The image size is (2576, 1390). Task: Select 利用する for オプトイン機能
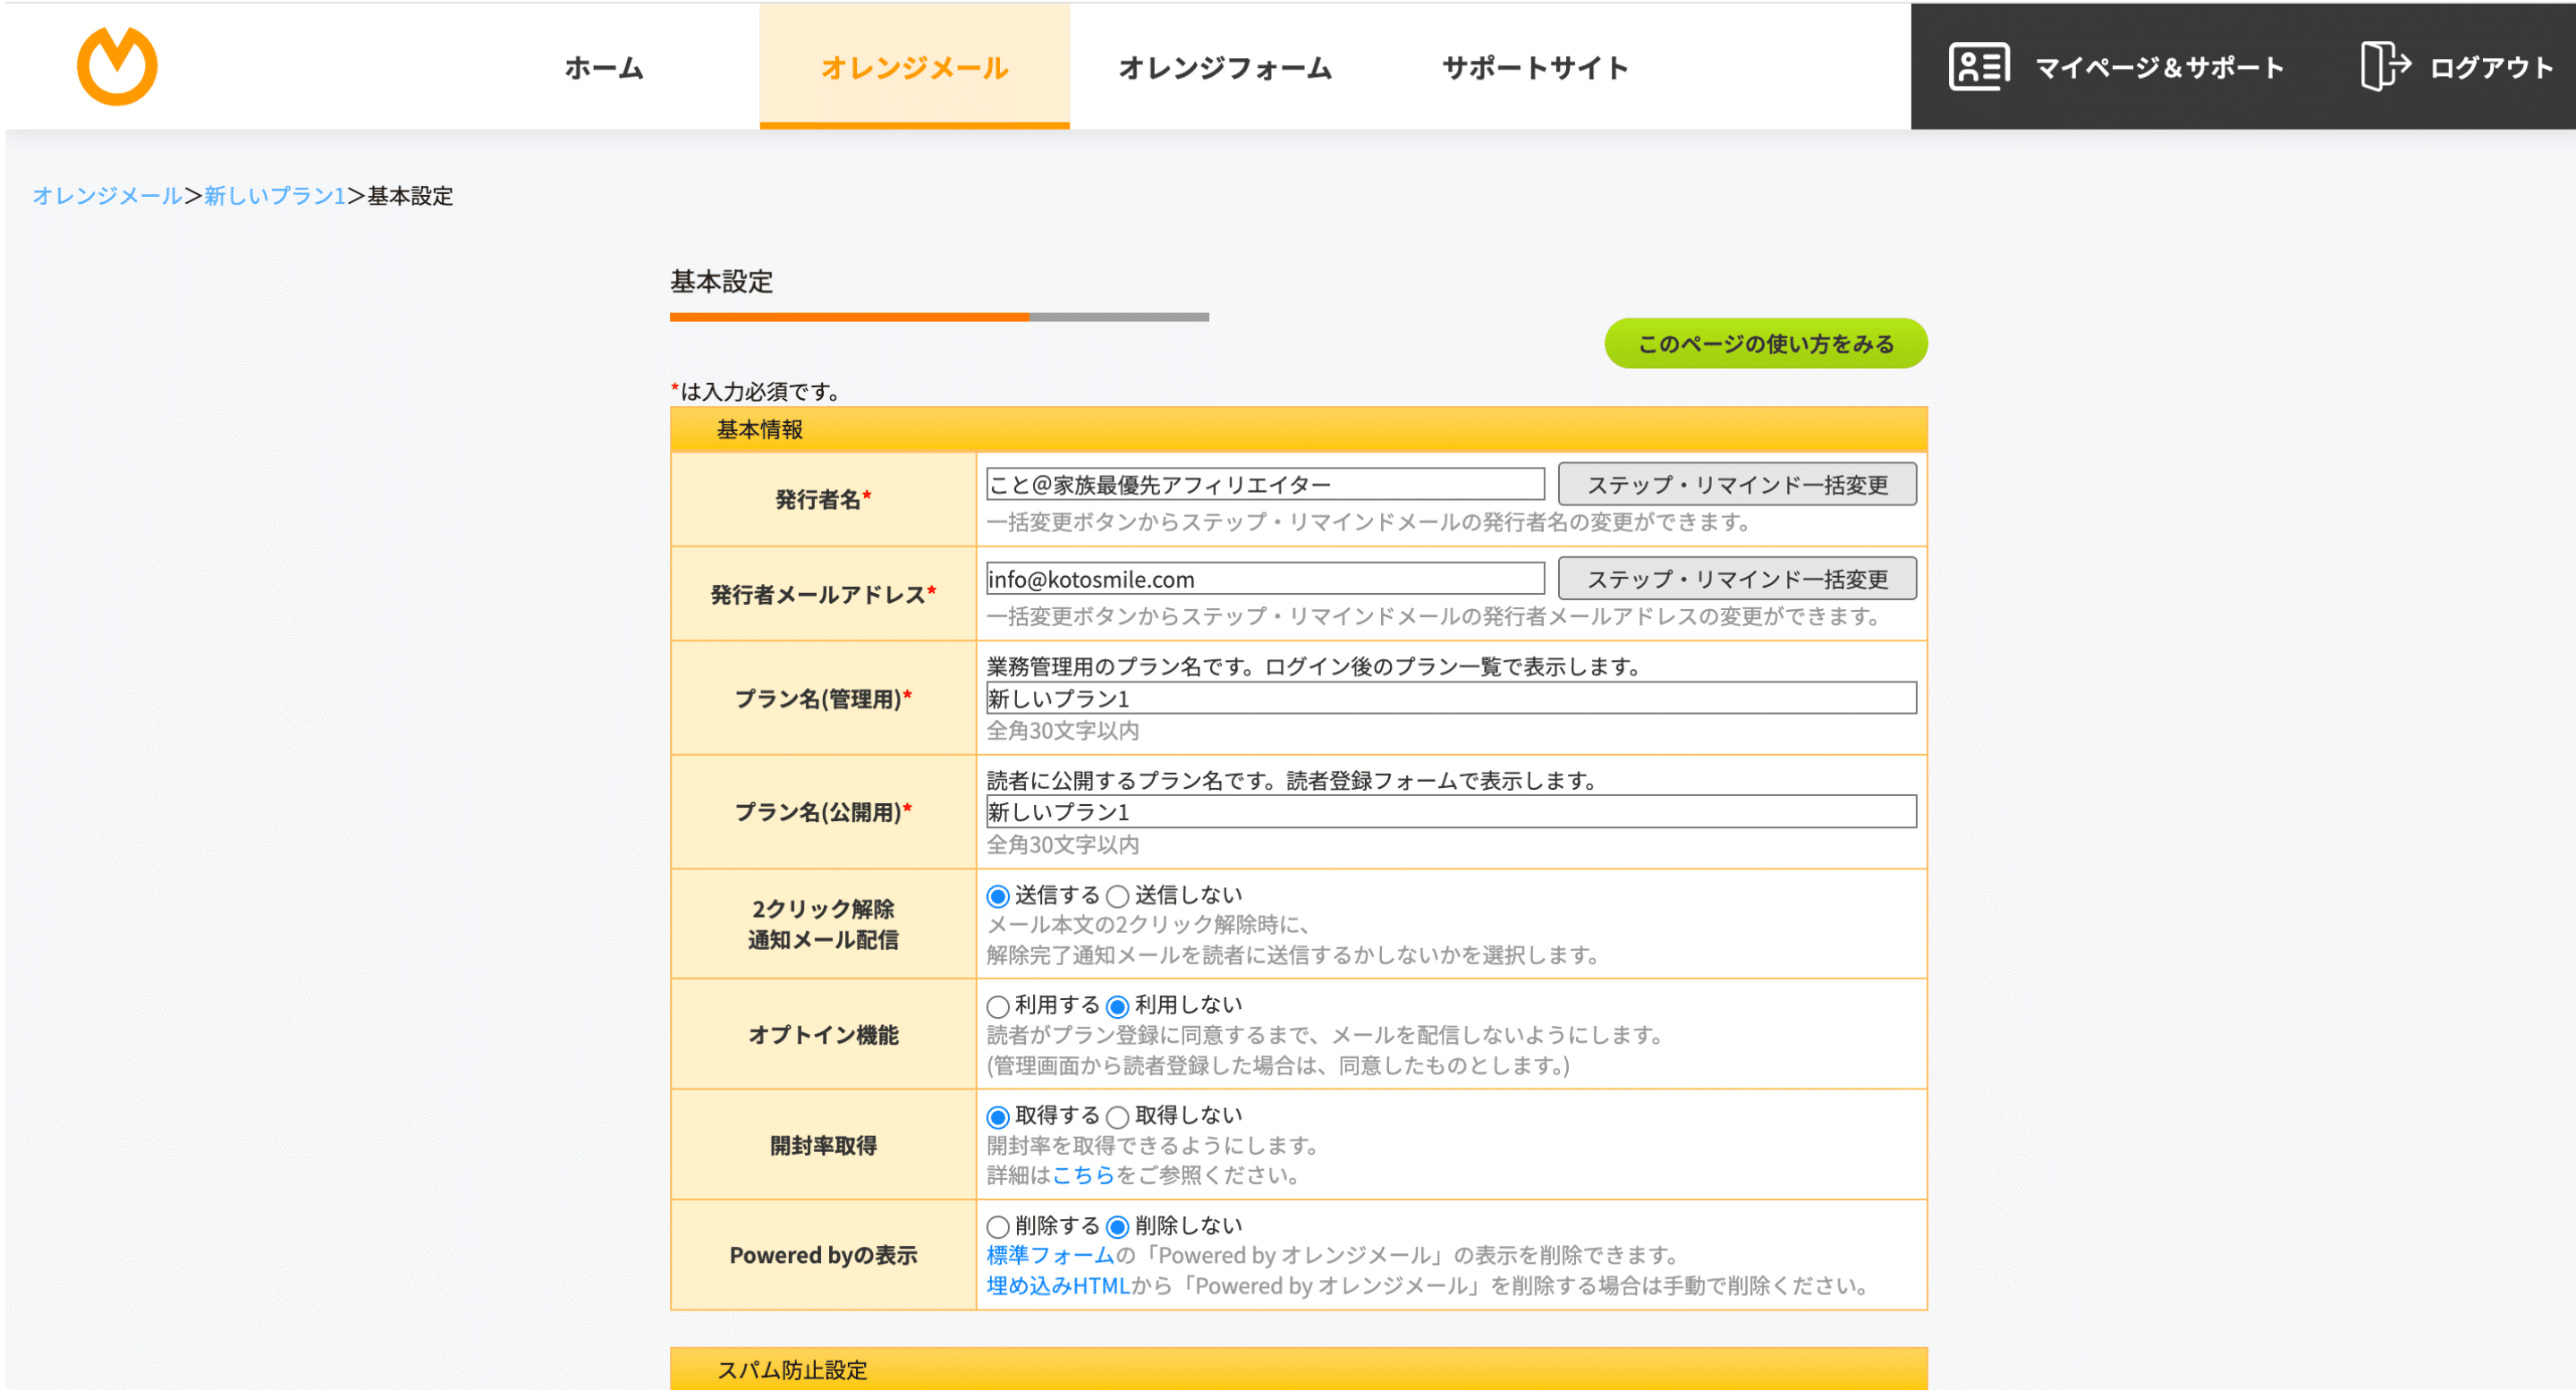pos(997,1006)
